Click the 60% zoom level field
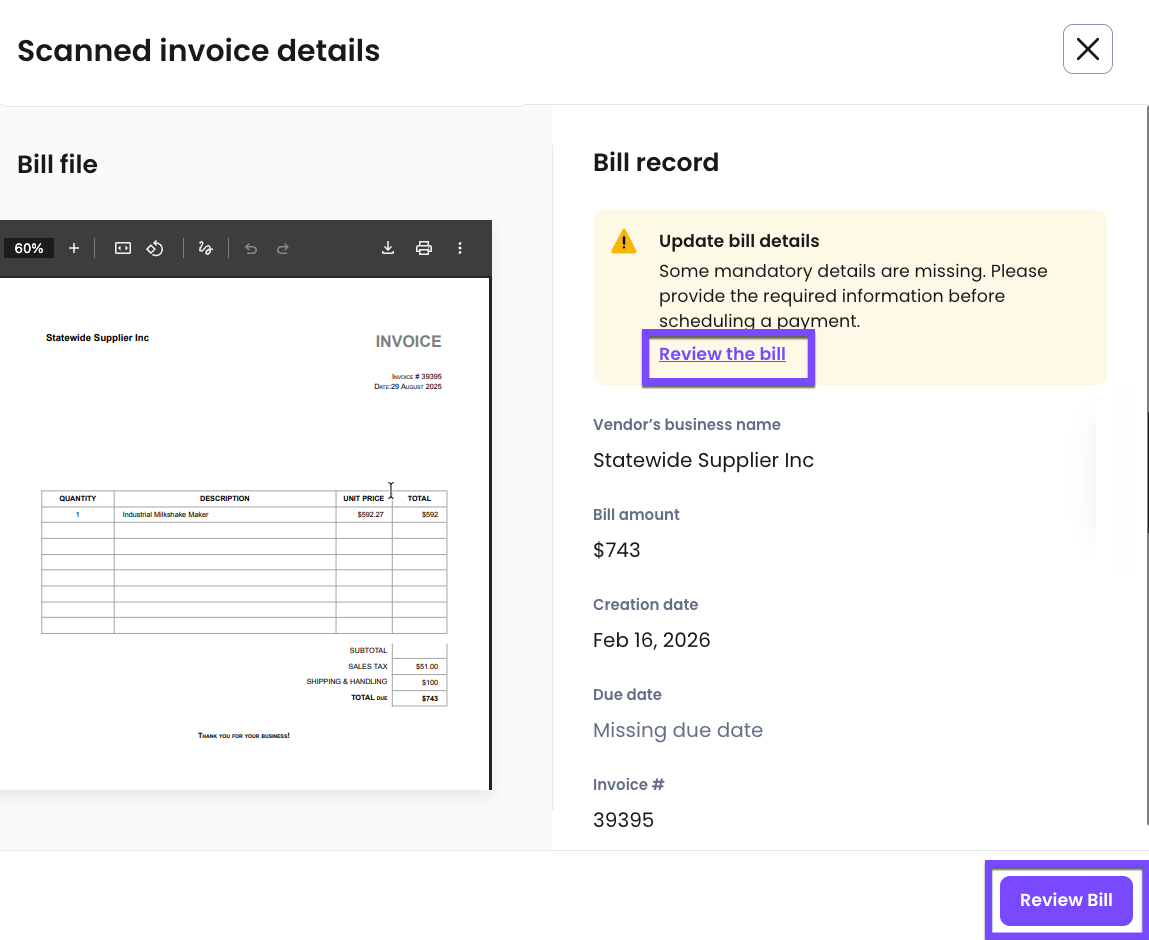This screenshot has height=940, width=1149. [29, 248]
